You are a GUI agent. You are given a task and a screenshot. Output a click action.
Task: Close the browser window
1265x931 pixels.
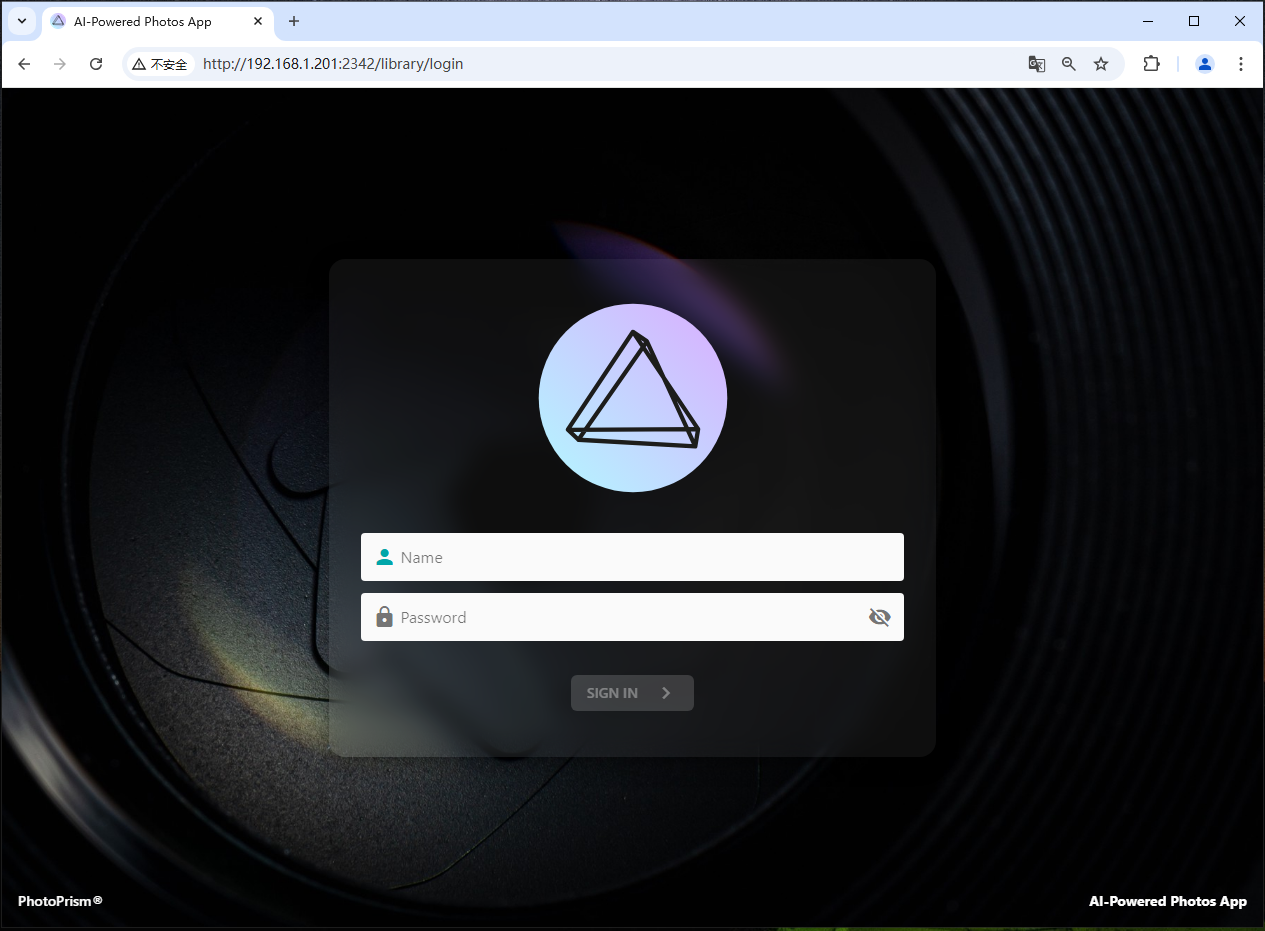tap(1240, 21)
